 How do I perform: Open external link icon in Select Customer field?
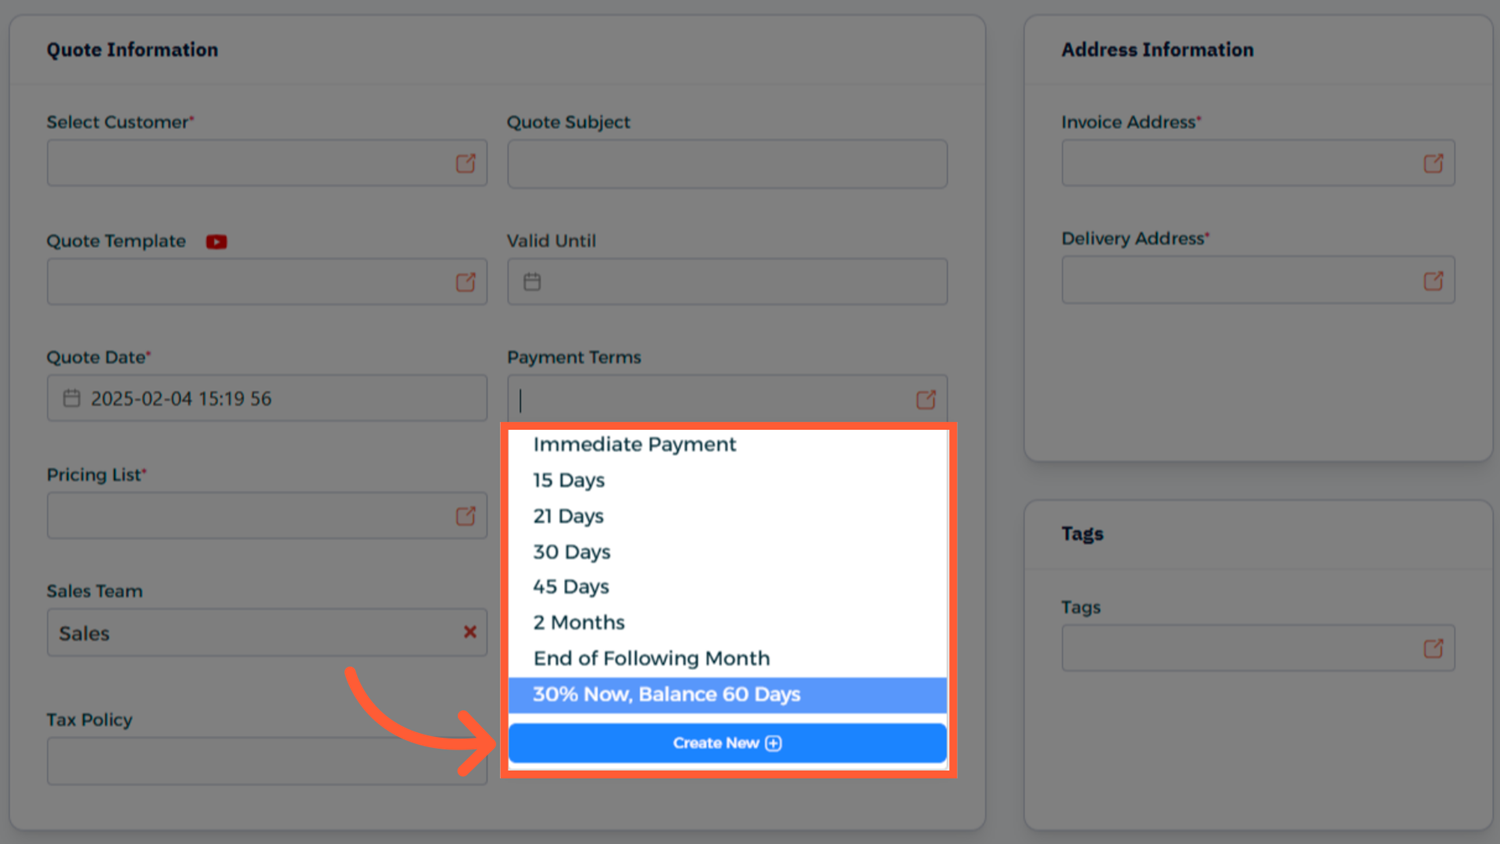[466, 163]
